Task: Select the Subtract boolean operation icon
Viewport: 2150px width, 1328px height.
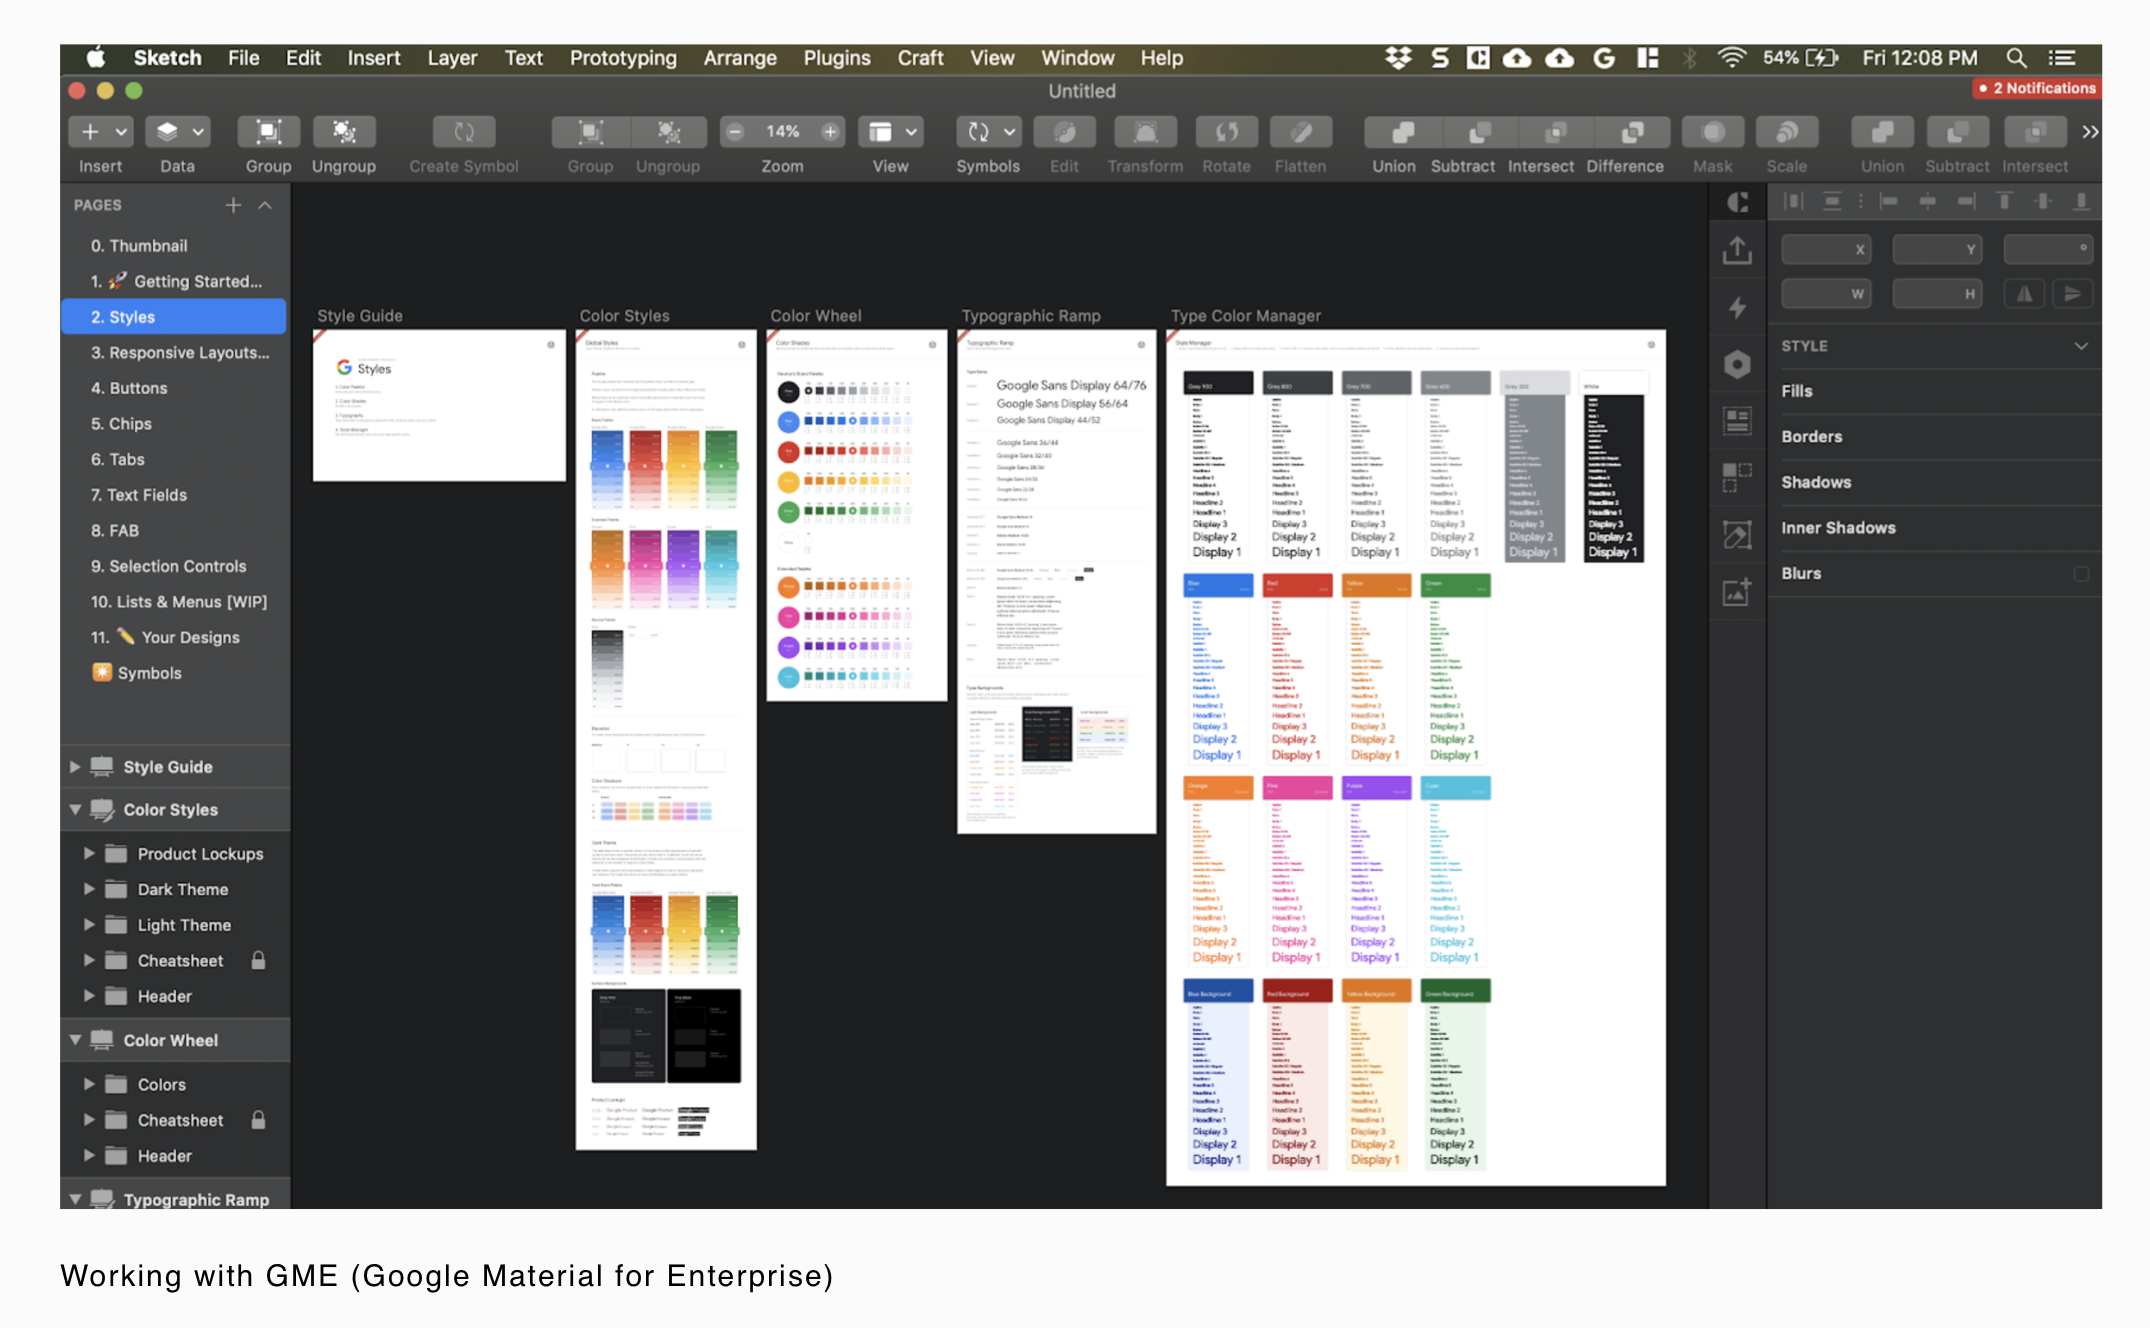Action: 1478,132
